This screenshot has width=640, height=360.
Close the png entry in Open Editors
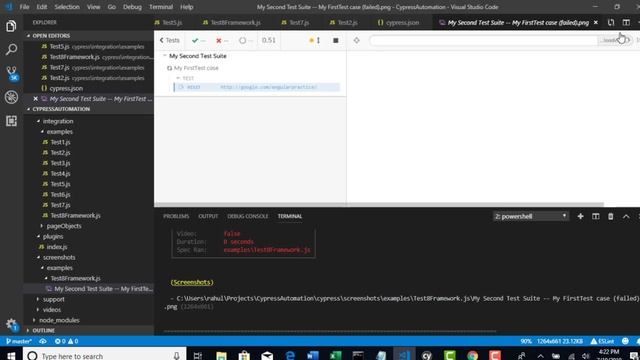point(36,99)
